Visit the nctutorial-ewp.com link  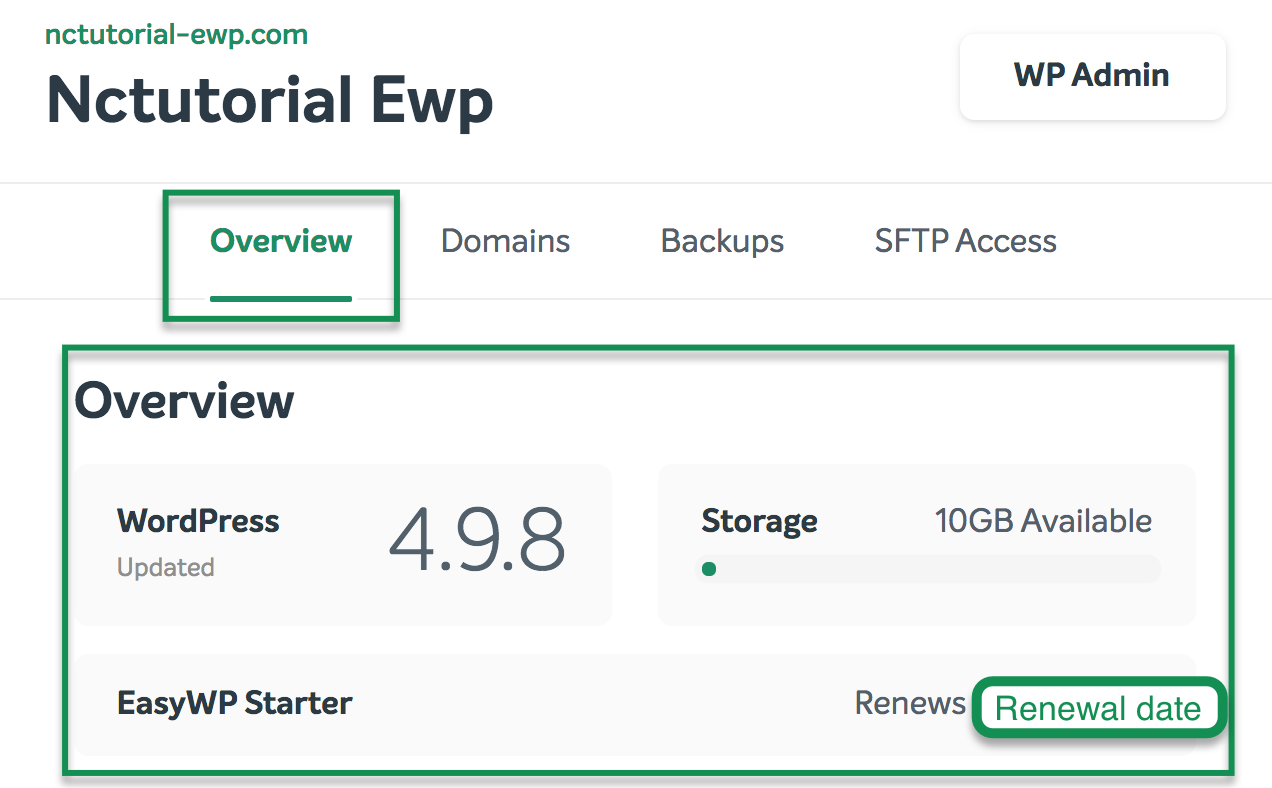tap(176, 36)
